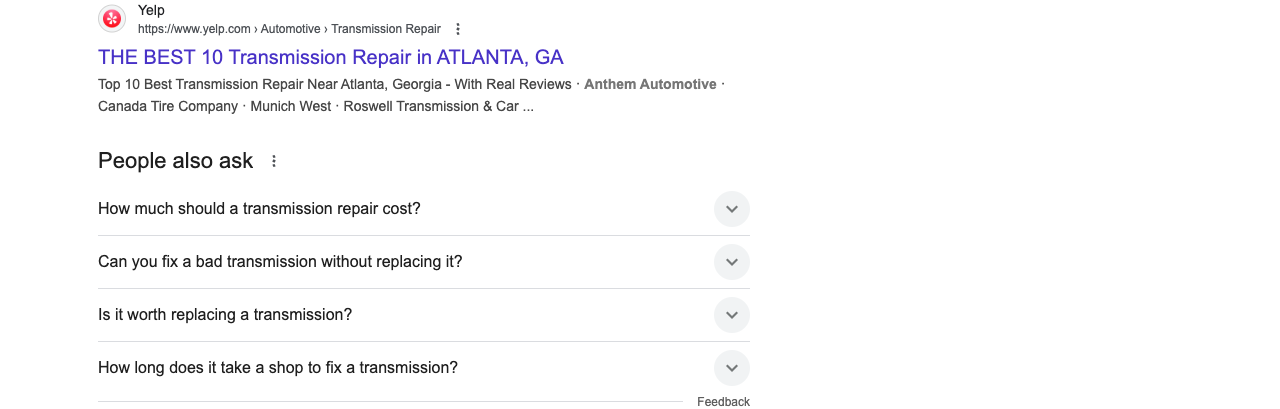Viewport: 1280px width, 409px height.
Task: Expand chevron for how long shop takes question
Action: pos(732,368)
